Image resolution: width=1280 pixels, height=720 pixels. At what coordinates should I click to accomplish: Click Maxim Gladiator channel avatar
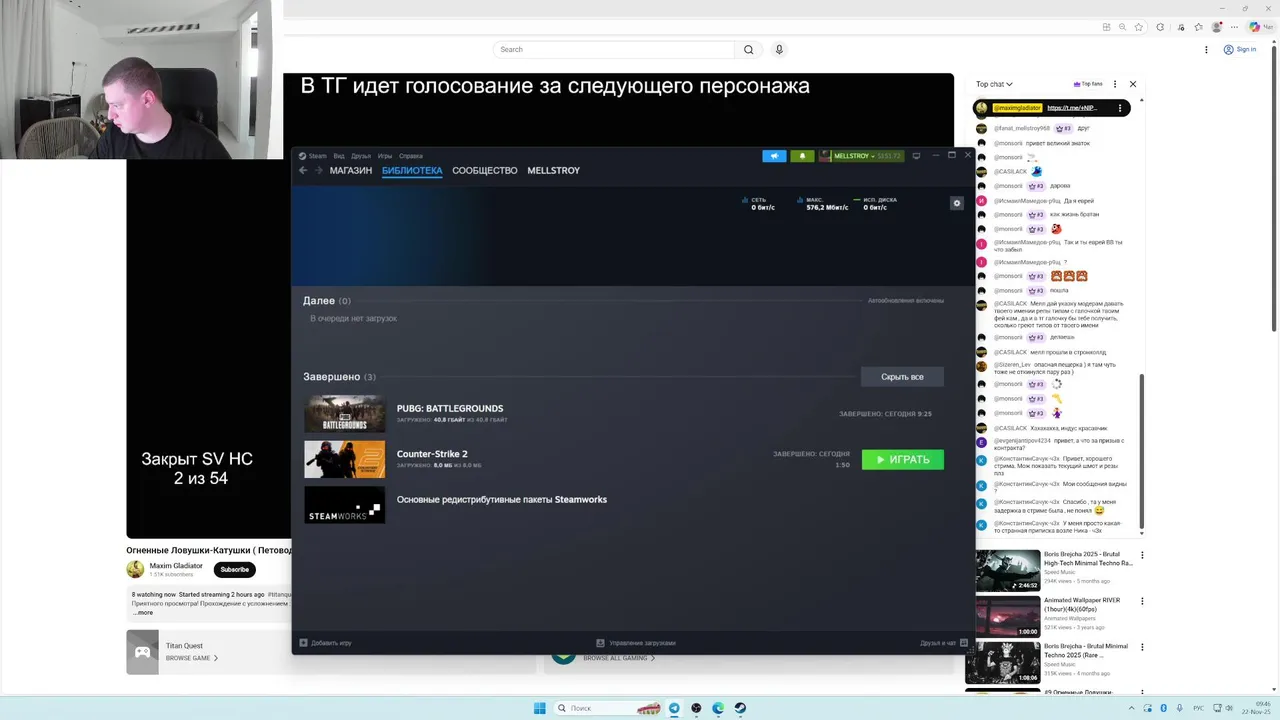(135, 569)
